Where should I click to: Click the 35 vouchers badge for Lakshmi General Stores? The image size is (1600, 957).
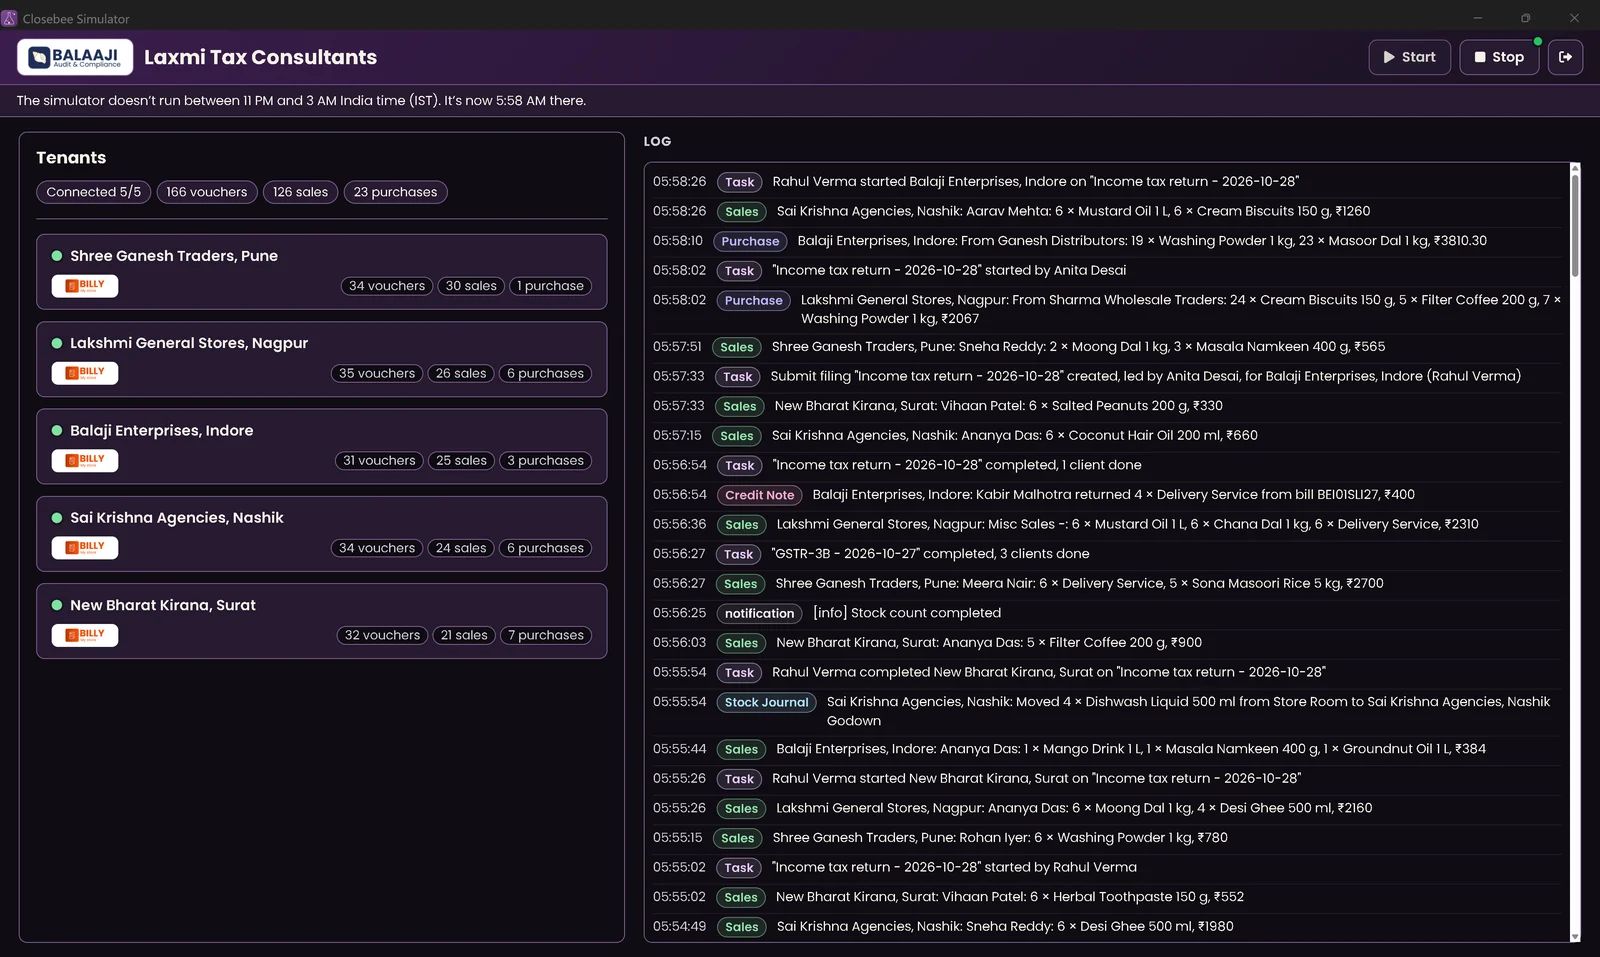(377, 373)
